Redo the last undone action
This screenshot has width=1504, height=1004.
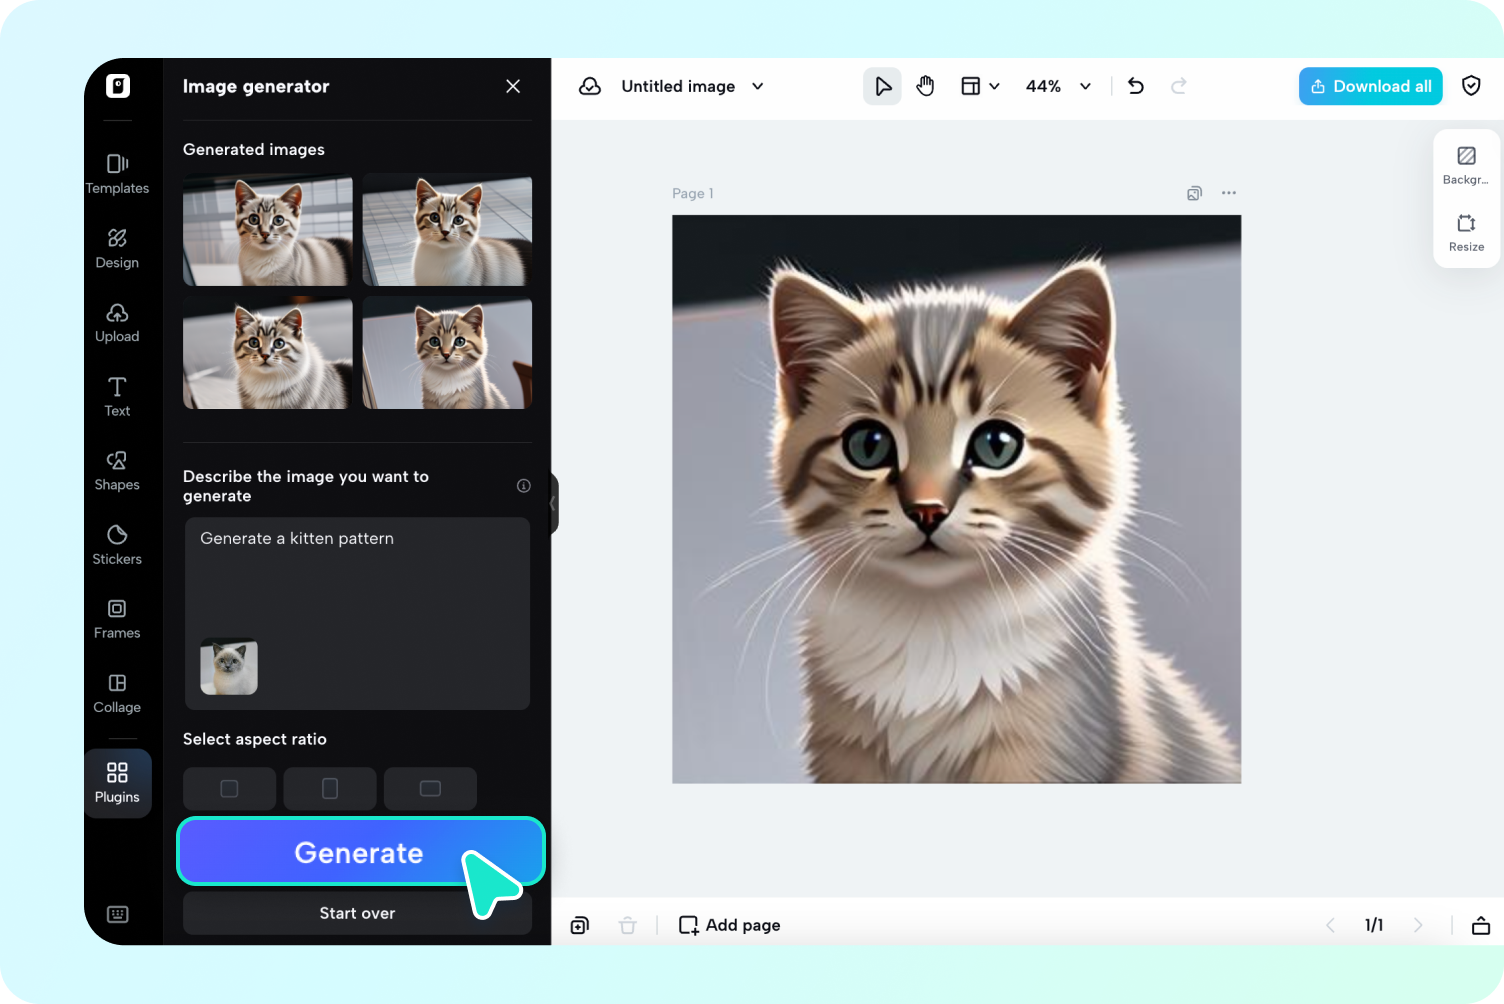1179,86
